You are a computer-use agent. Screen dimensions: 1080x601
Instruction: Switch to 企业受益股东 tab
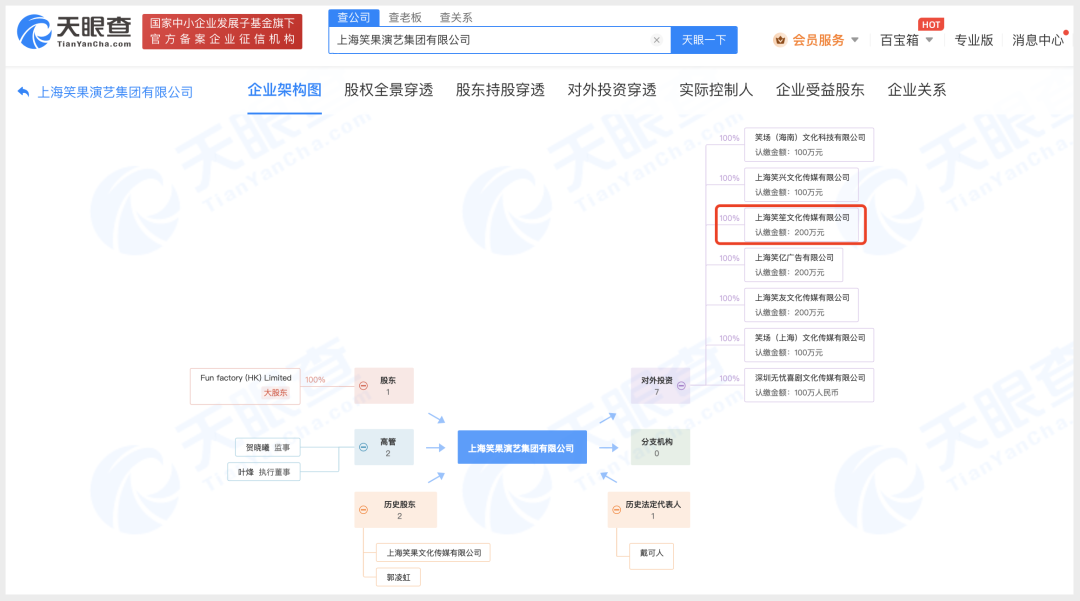point(820,90)
